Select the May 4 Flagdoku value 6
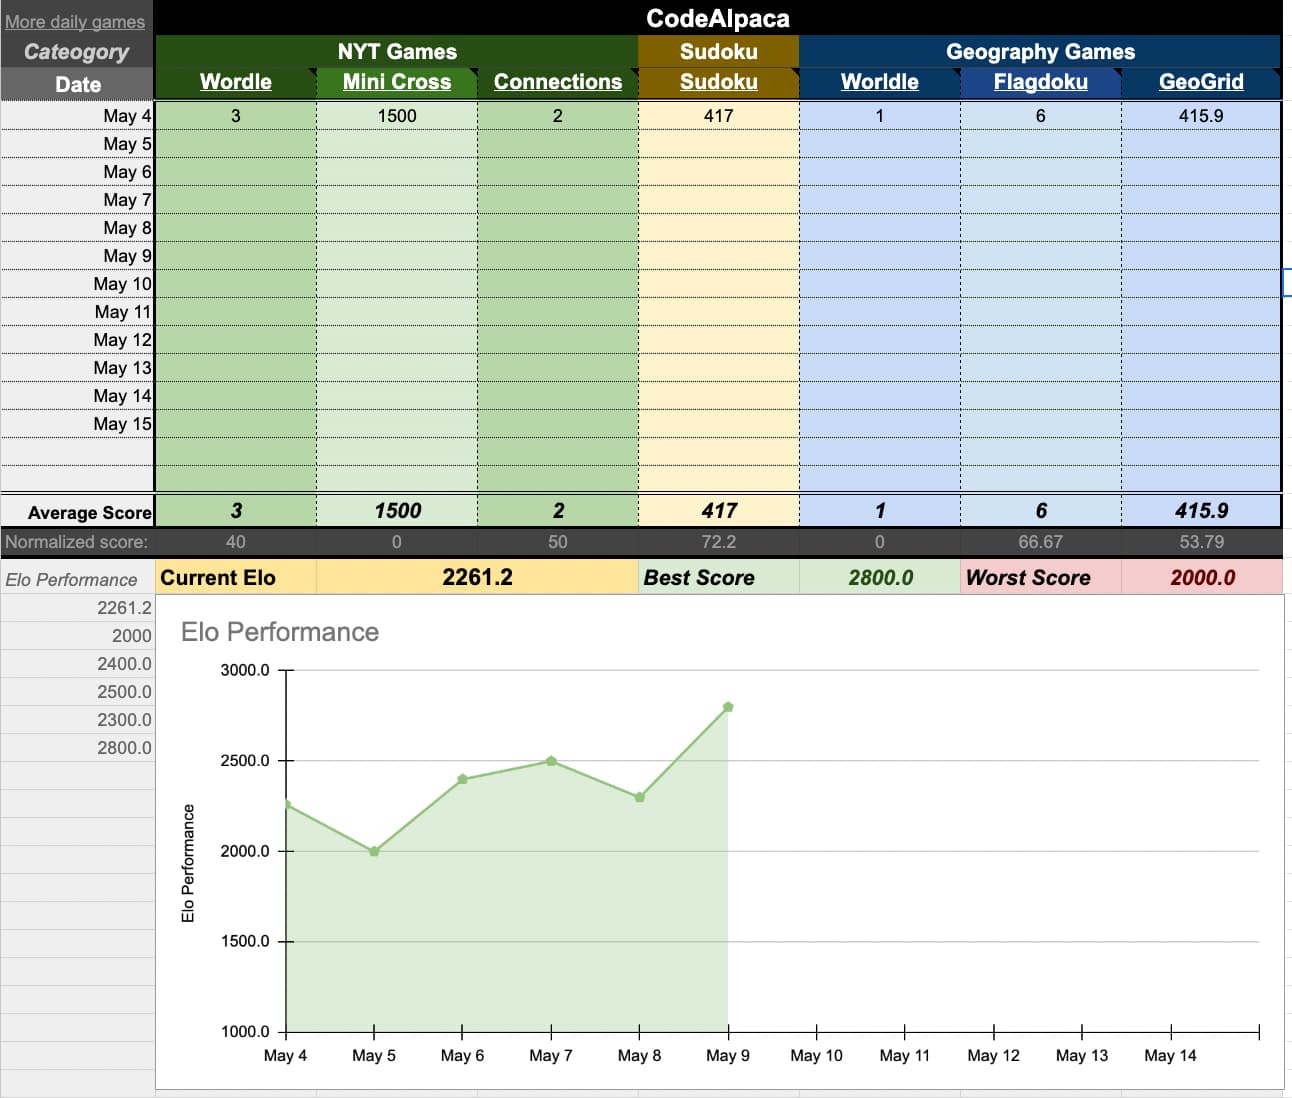This screenshot has width=1292, height=1098. click(1041, 116)
